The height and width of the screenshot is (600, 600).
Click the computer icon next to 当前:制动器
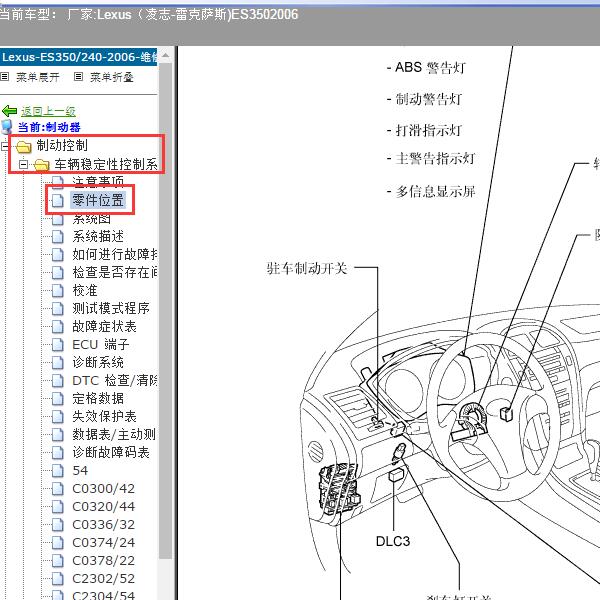[x=7, y=127]
